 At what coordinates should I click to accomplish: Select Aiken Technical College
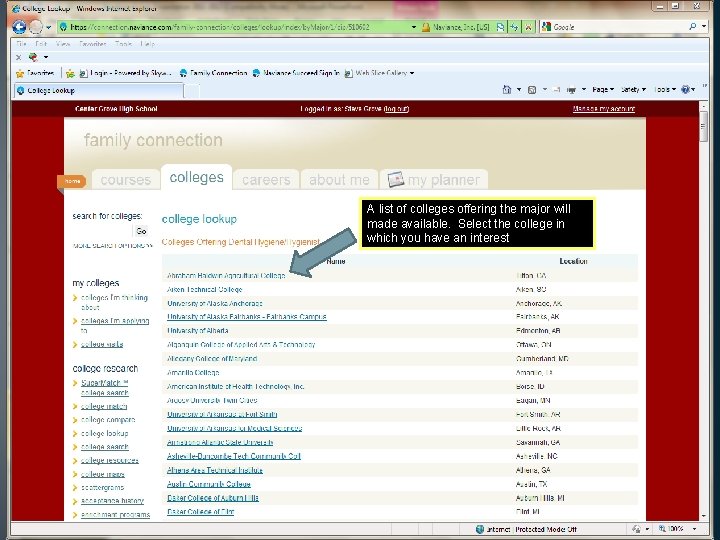[x=204, y=289]
